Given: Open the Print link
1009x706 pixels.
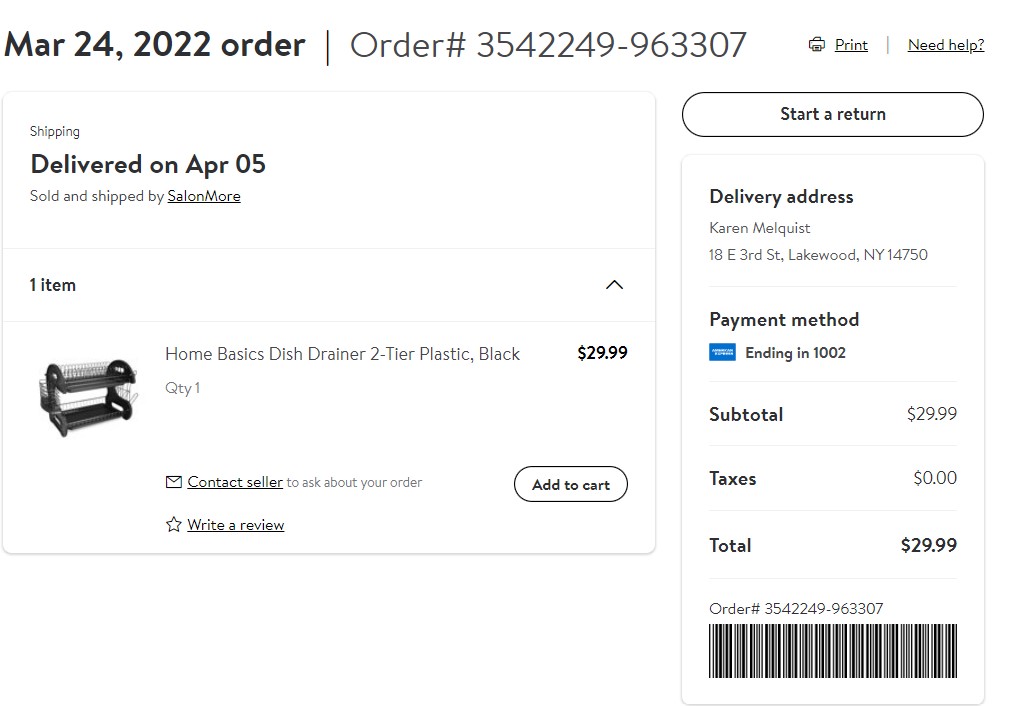Looking at the screenshot, I should (x=851, y=45).
